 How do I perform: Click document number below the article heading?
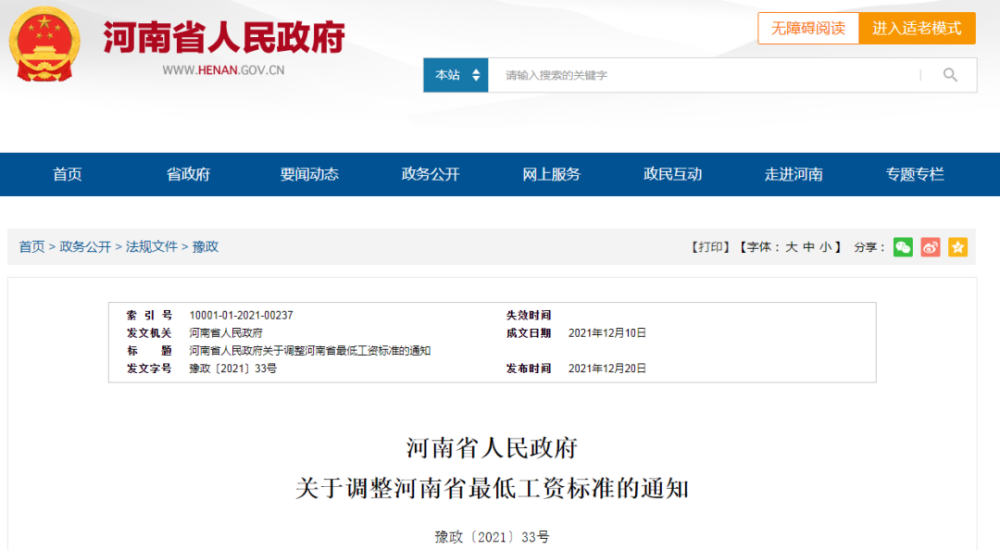click(x=492, y=537)
